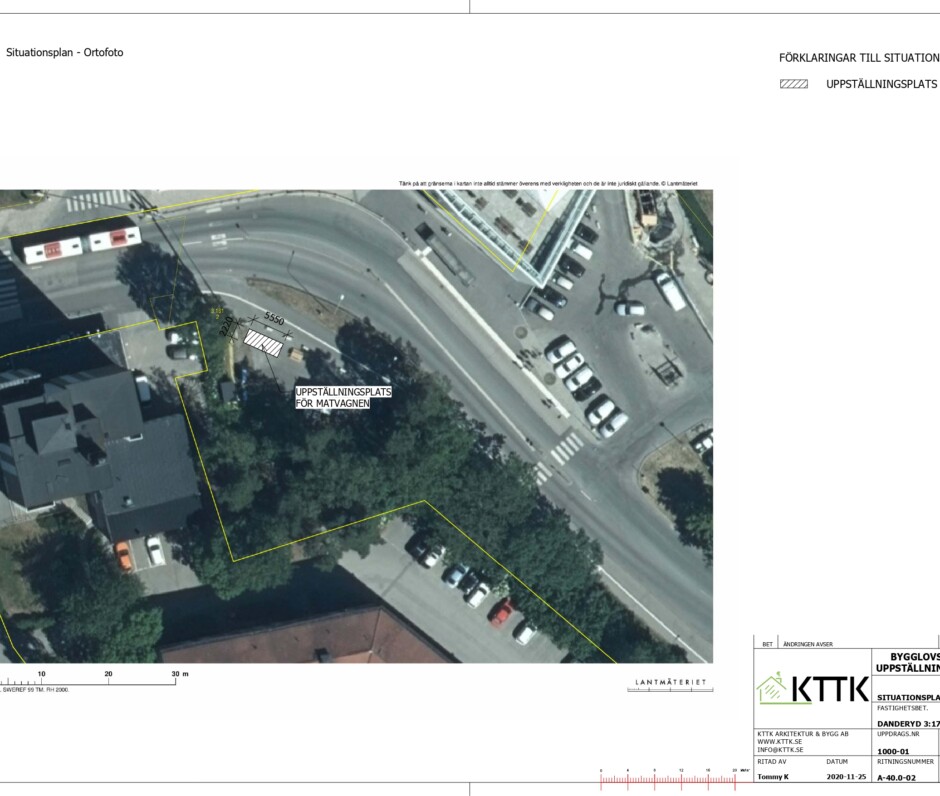Click the KTTK company logo
This screenshot has width=940, height=796.
point(812,688)
